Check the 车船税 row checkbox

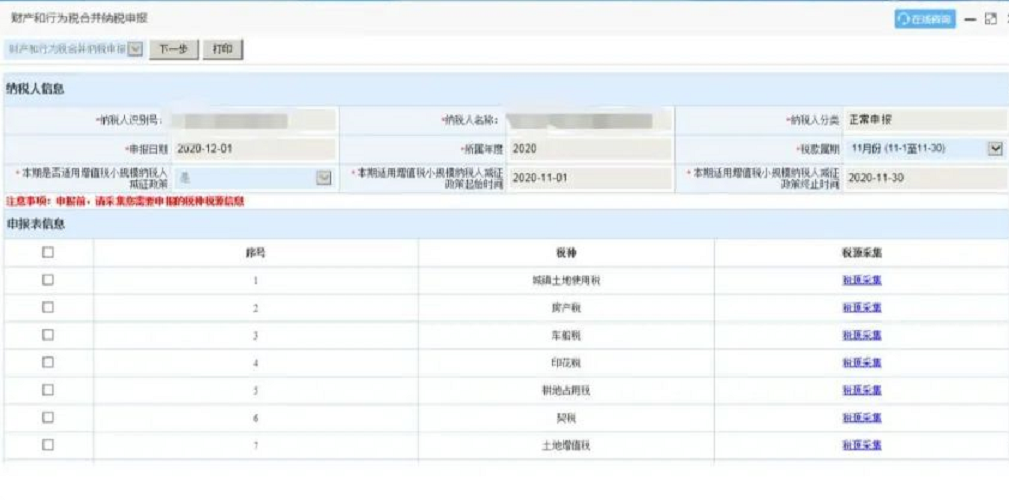[x=48, y=335]
